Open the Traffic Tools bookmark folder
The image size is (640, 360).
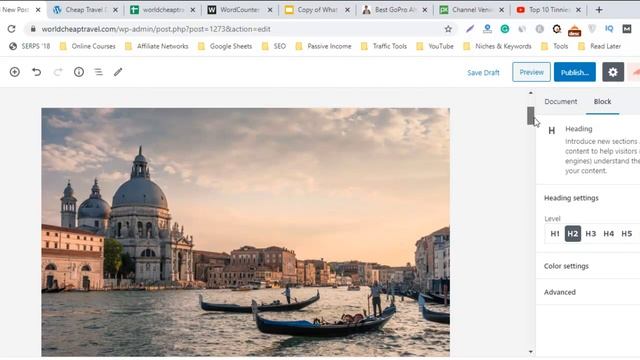[x=384, y=46]
